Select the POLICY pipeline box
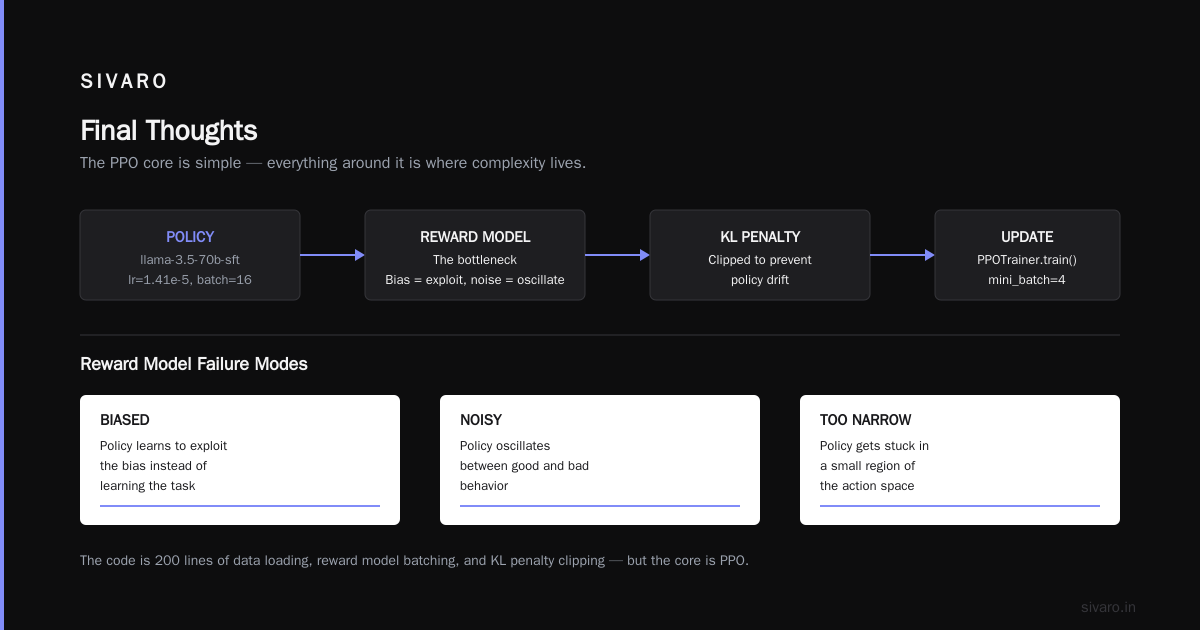Image resolution: width=1200 pixels, height=630 pixels. (x=190, y=255)
